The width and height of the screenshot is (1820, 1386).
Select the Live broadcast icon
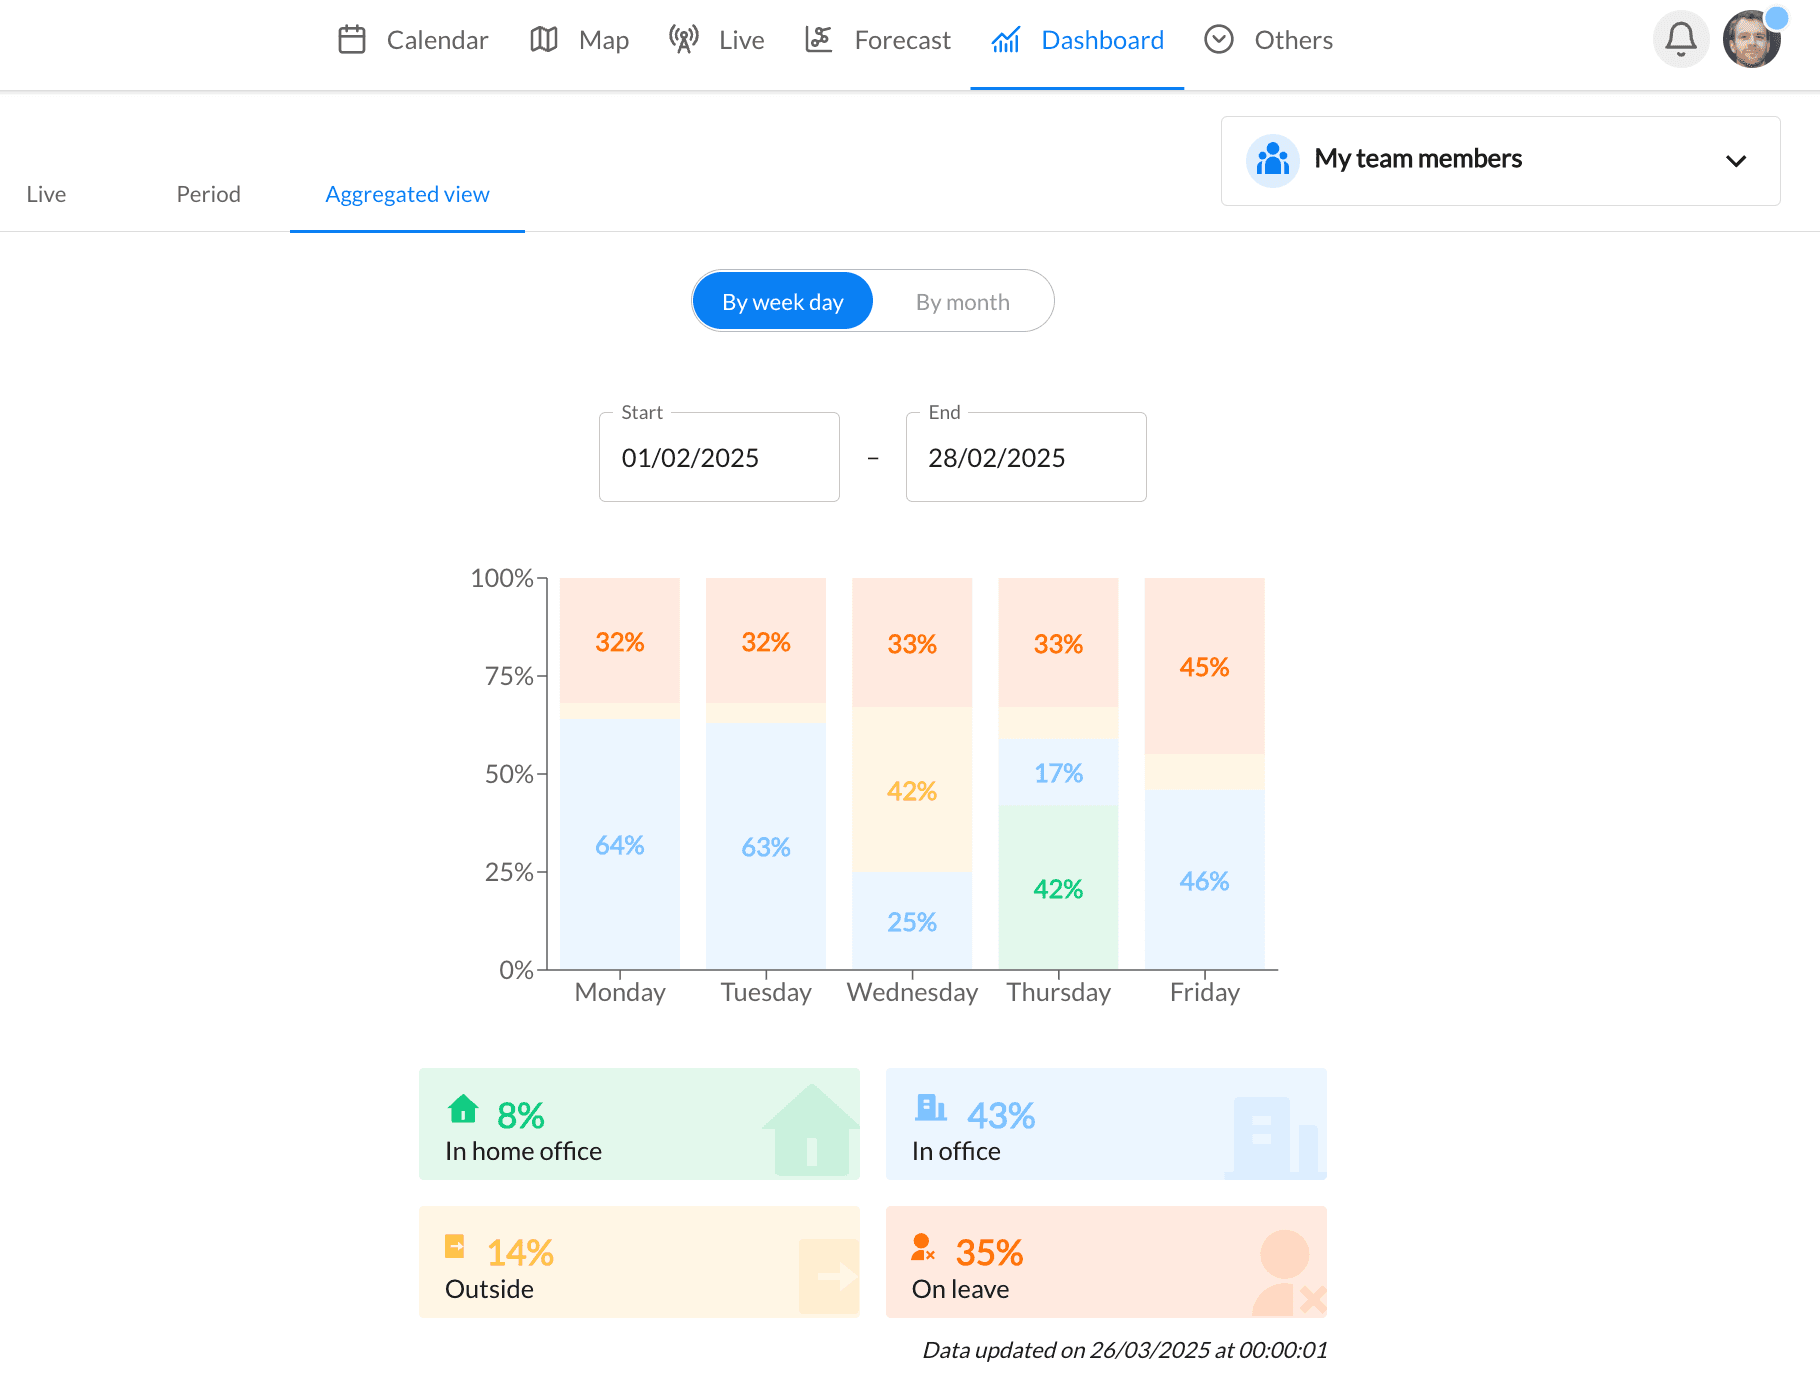pyautogui.click(x=683, y=39)
